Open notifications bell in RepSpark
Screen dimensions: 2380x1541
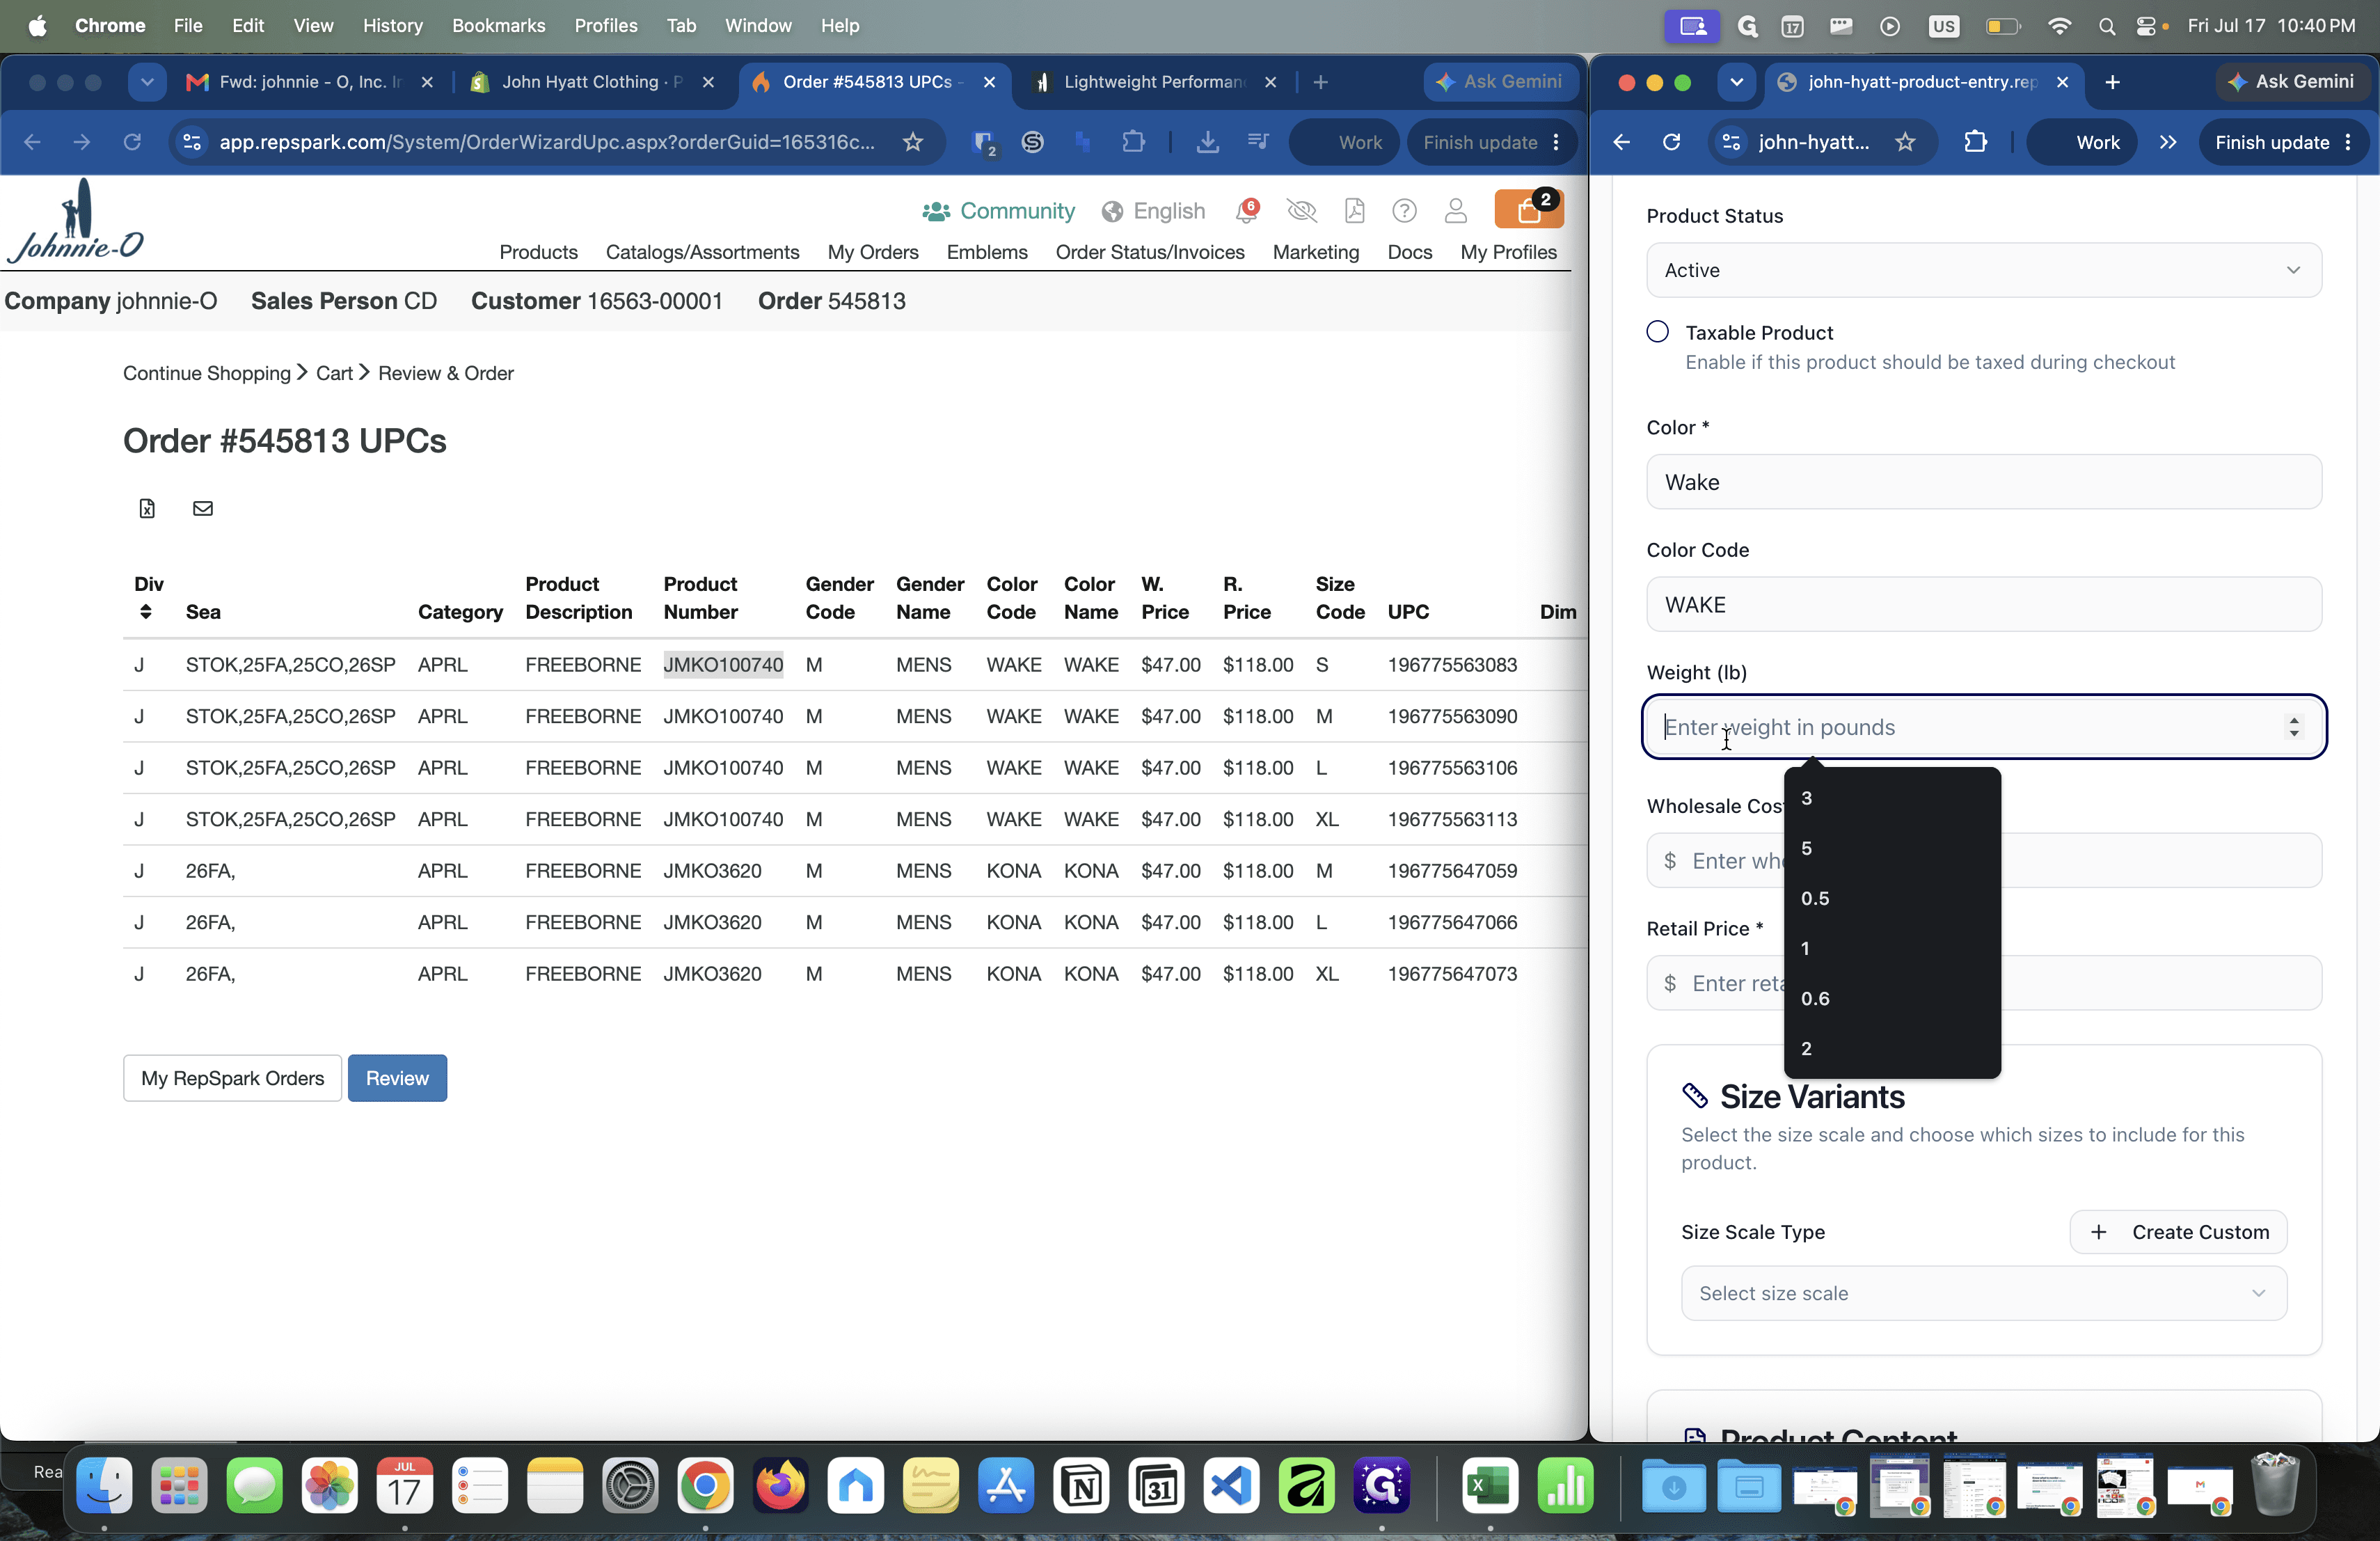(x=1247, y=210)
